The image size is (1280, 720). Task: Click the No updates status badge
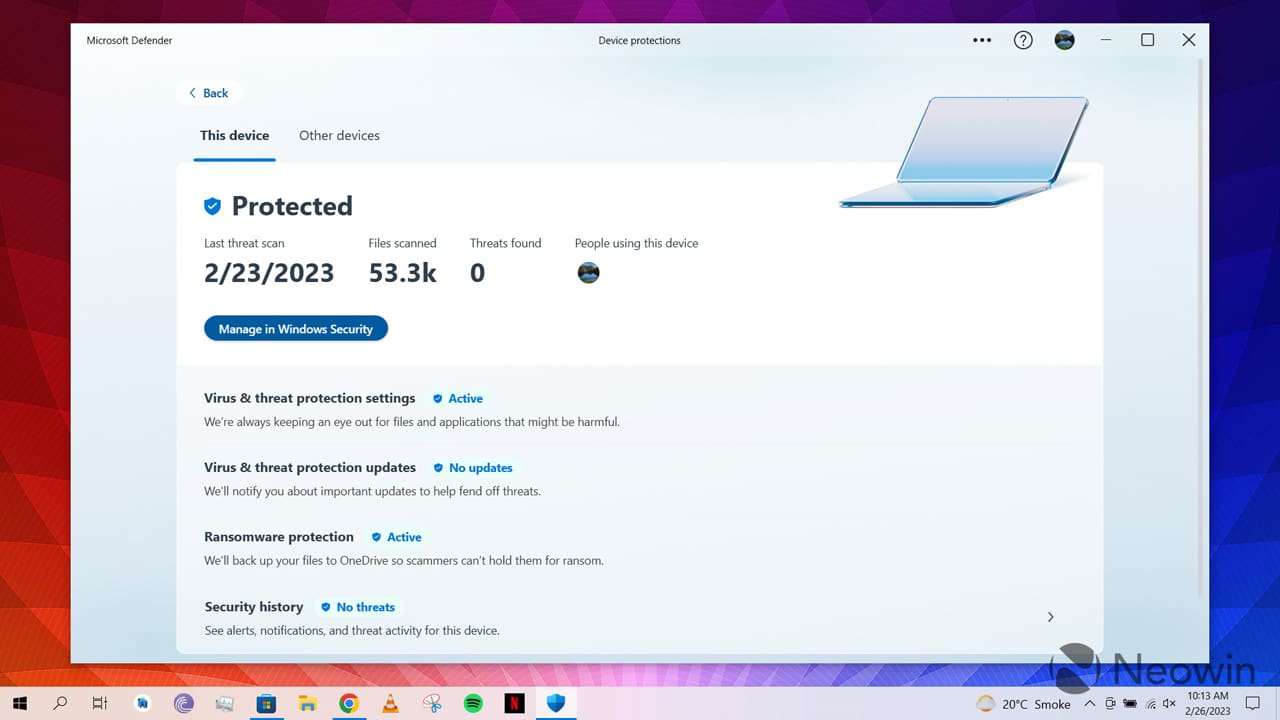point(473,468)
